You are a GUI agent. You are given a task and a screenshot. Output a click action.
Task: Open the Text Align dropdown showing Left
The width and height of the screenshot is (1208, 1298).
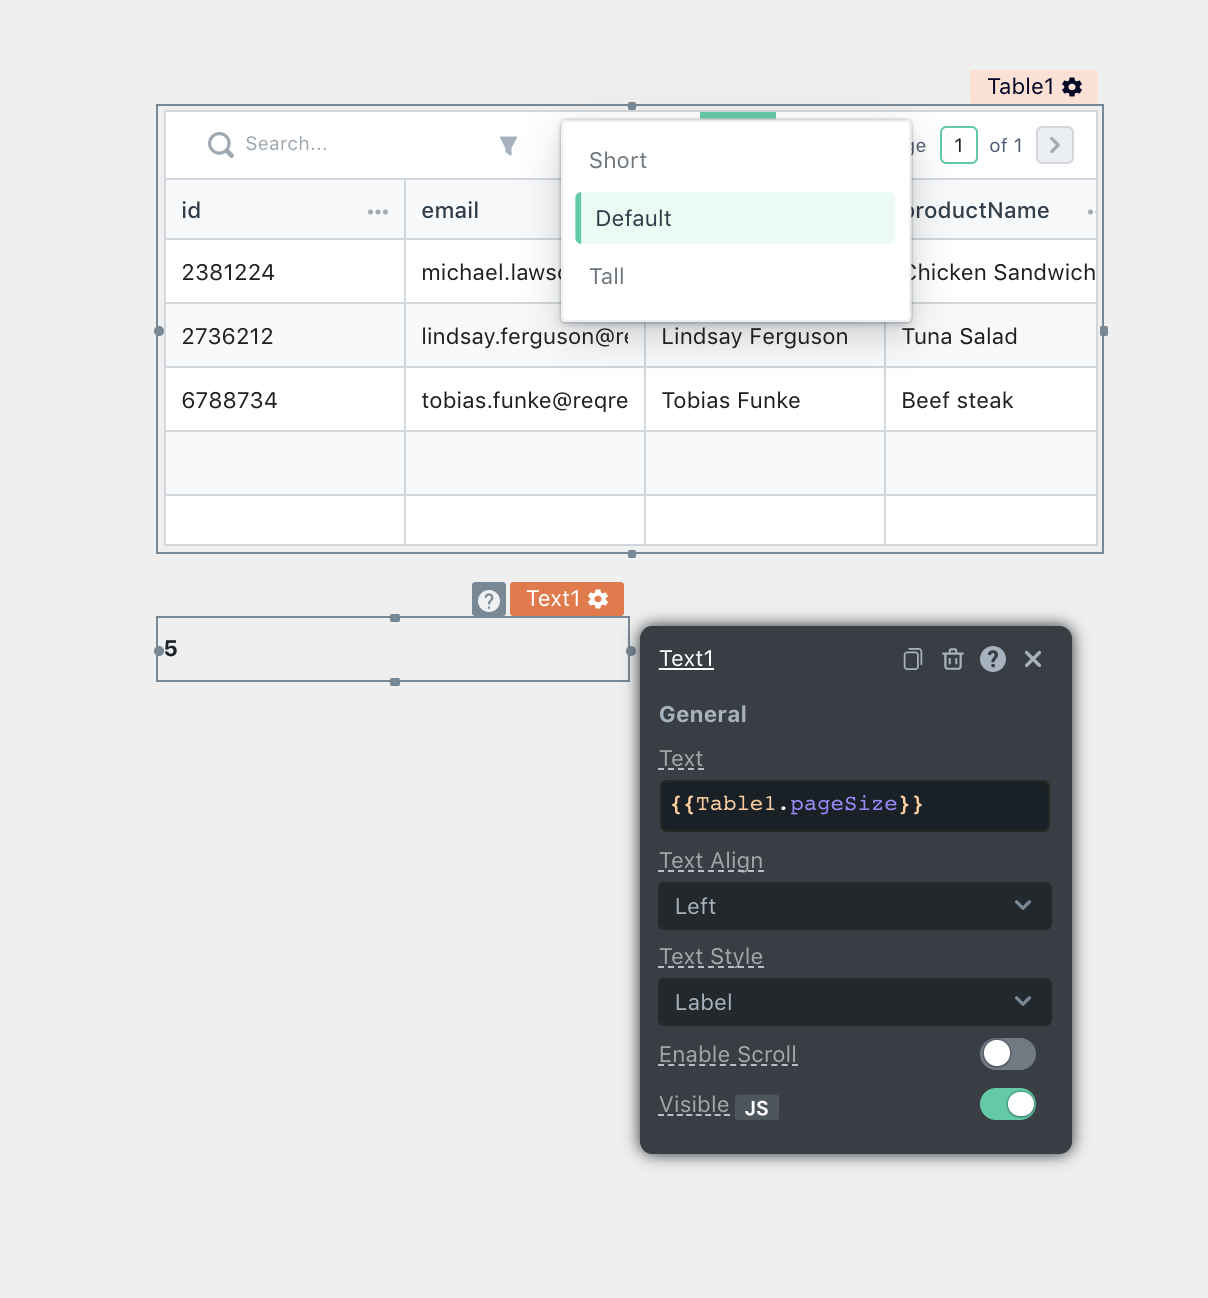tap(855, 906)
